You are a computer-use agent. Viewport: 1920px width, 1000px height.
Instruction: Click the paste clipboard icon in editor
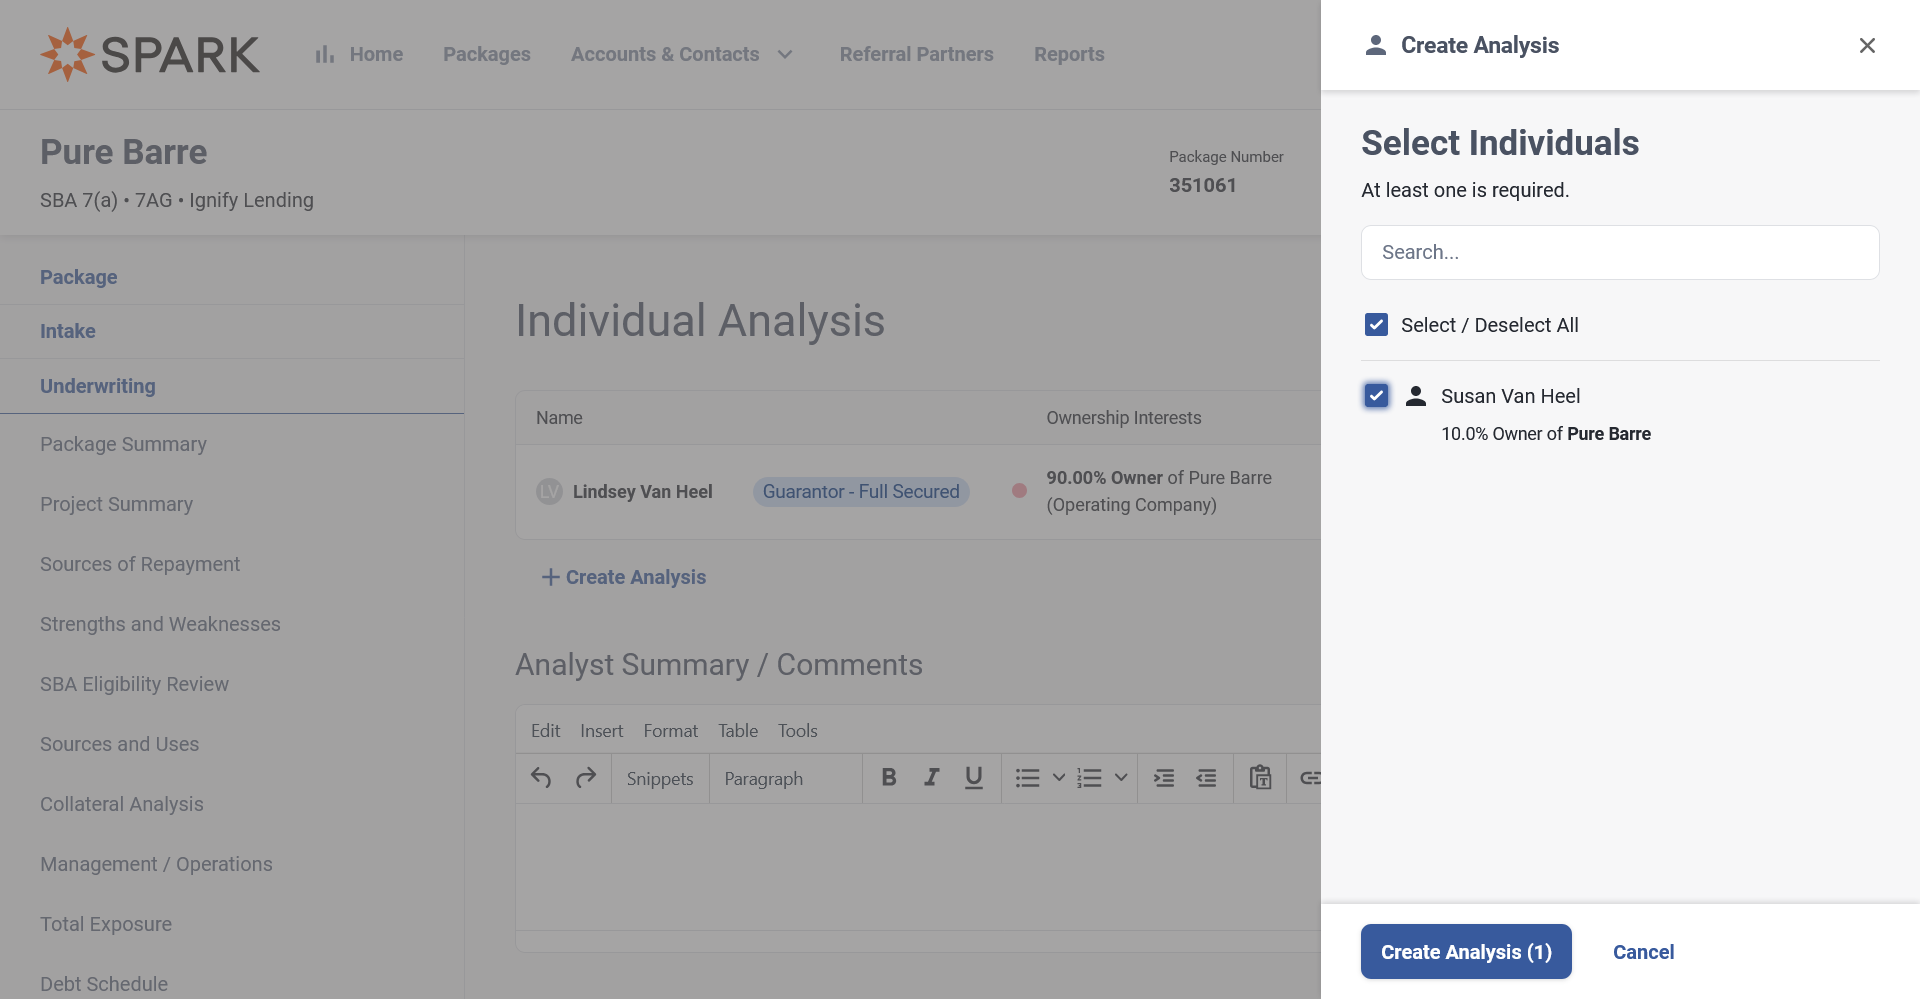1260,778
